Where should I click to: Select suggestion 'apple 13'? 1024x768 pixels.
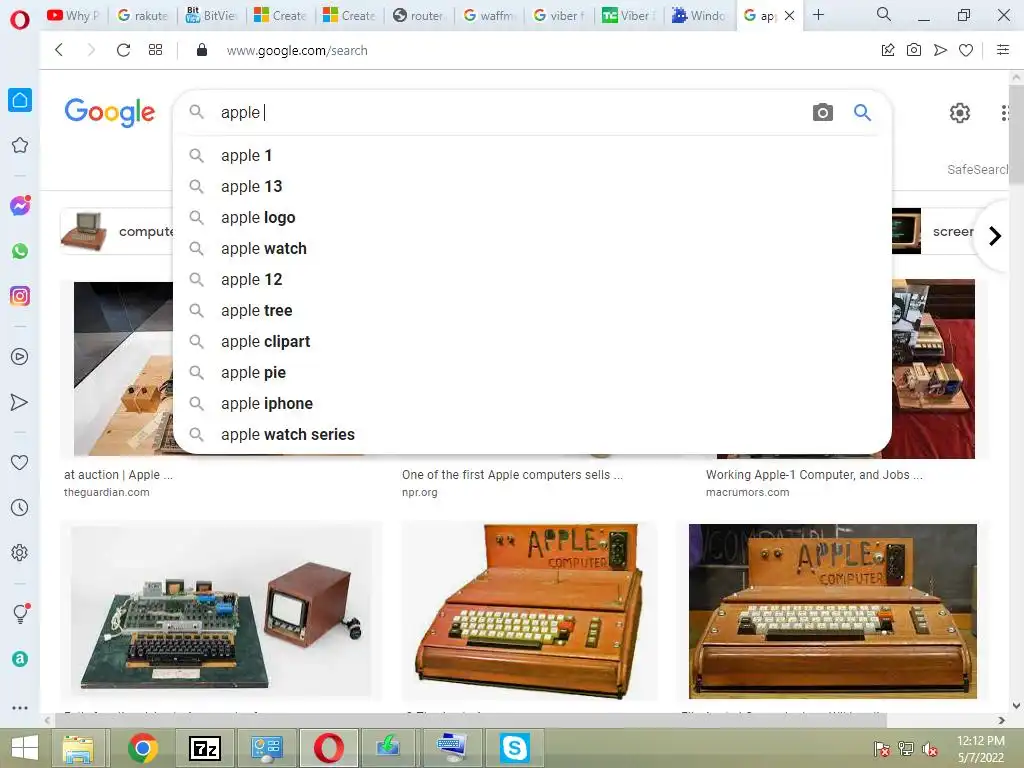pos(532,186)
